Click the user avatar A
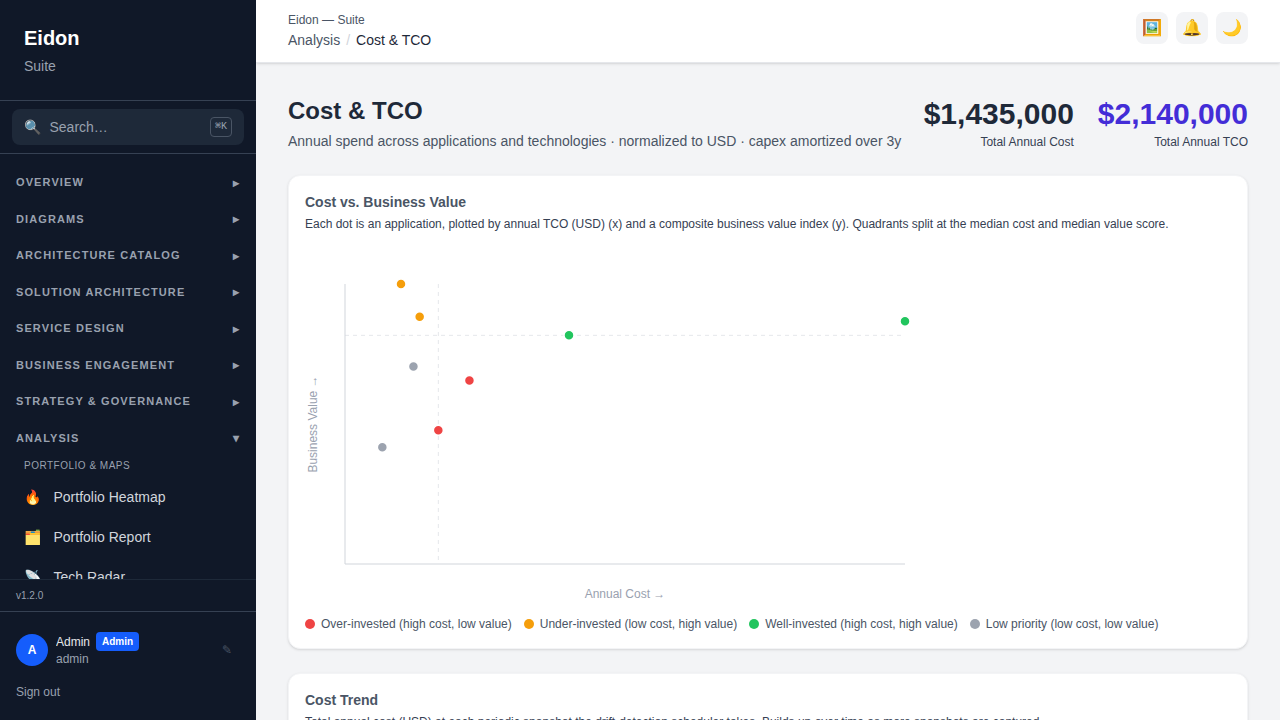This screenshot has width=1280, height=720. (x=32, y=650)
